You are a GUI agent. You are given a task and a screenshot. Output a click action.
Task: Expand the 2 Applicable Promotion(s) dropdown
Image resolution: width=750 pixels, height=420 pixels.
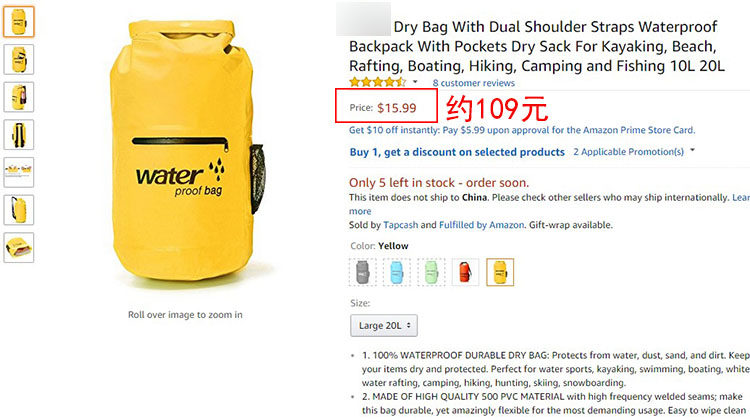tap(634, 152)
